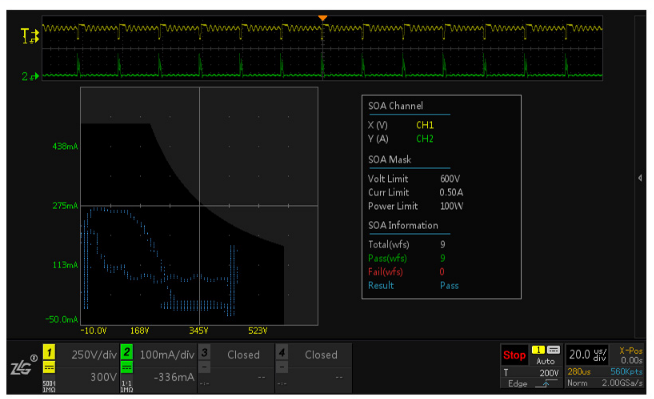Viewport: 654px width, 399px height.
Task: Click 2.00GSa/s sample rate value
Action: point(622,383)
